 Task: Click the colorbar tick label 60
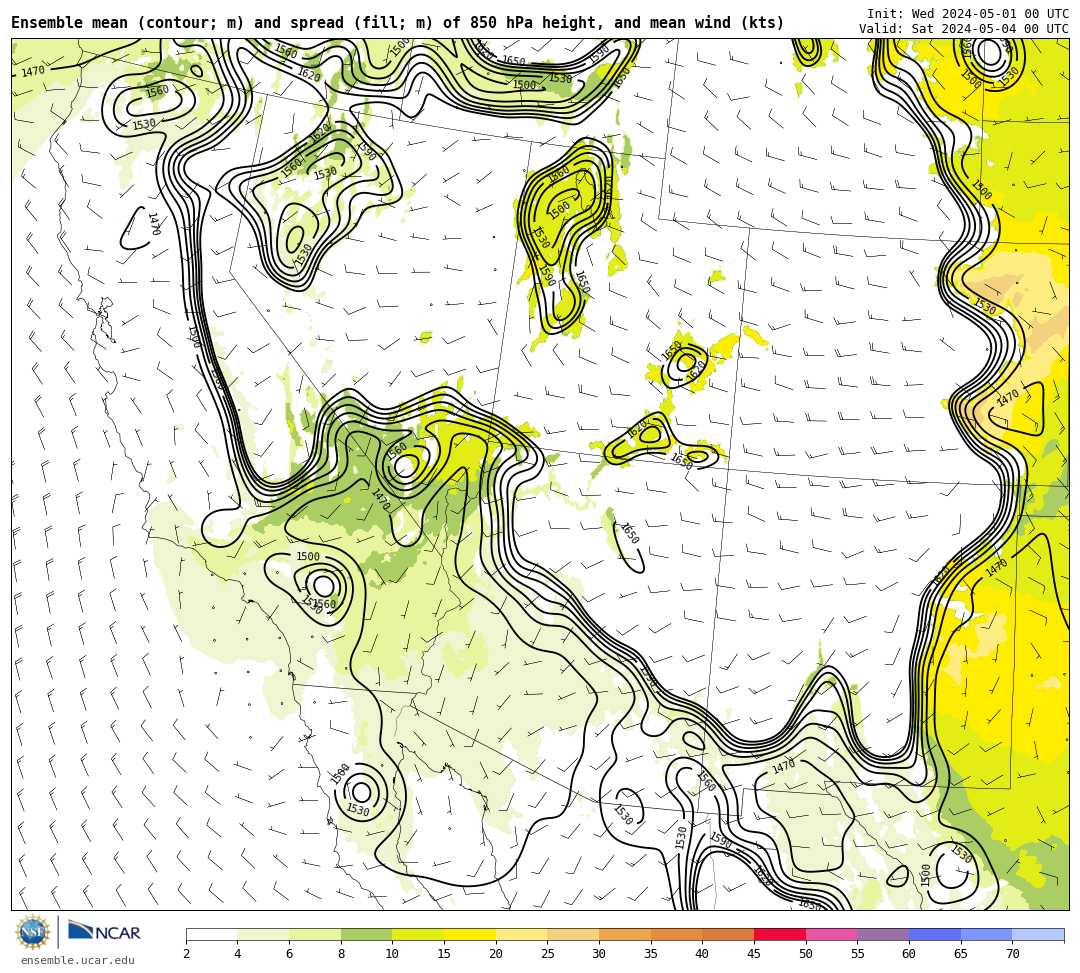[x=909, y=954]
